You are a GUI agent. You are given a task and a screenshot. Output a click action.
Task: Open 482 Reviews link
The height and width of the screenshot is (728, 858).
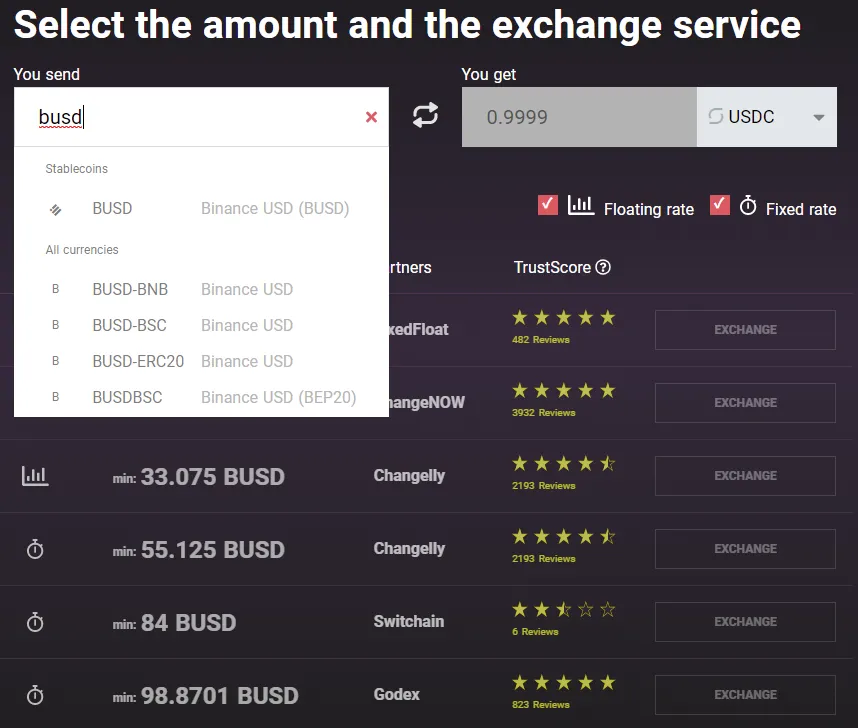(x=541, y=340)
